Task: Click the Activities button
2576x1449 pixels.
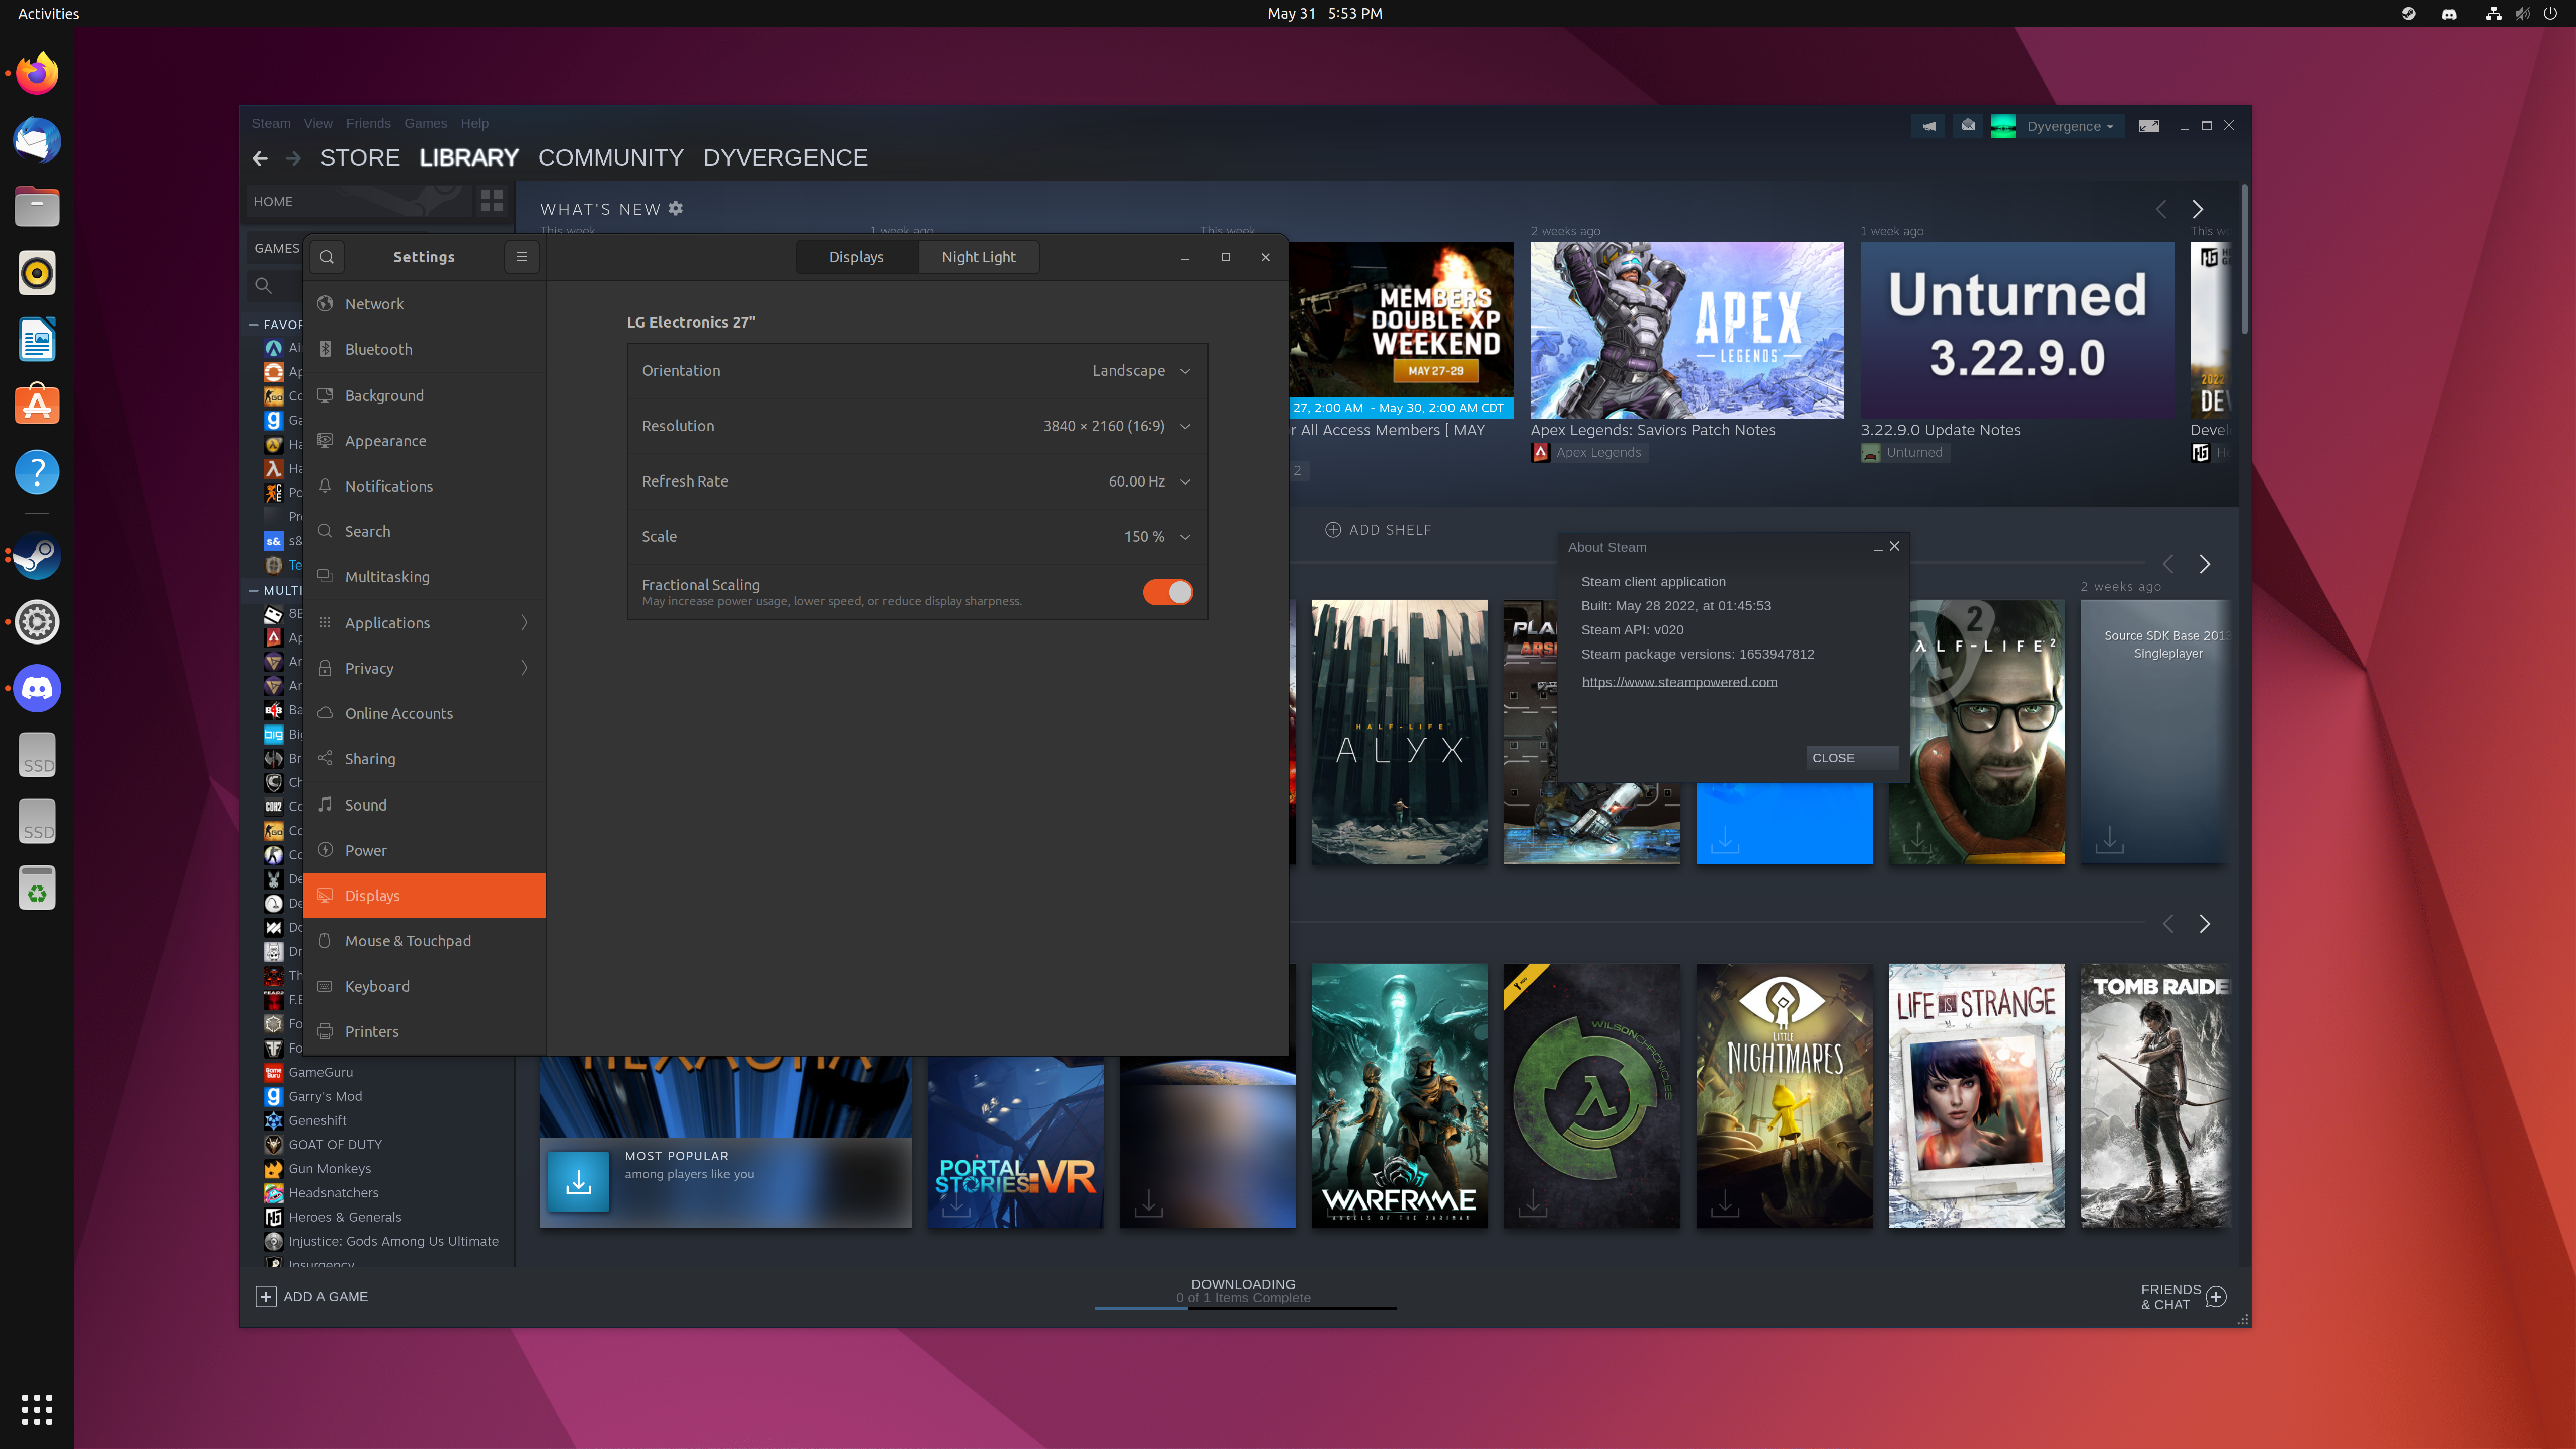Action: point(49,14)
